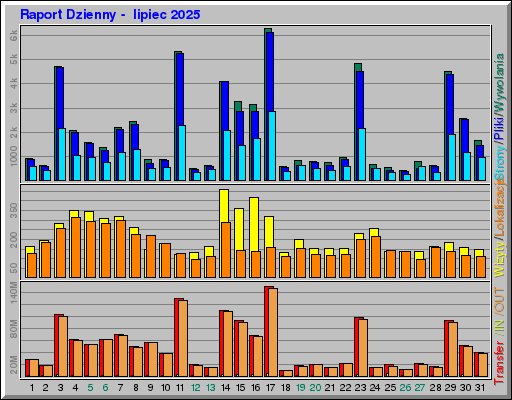Image resolution: width=512 pixels, height=400 pixels.
Task: Click the blue files bar for day 23
Action: coord(360,100)
